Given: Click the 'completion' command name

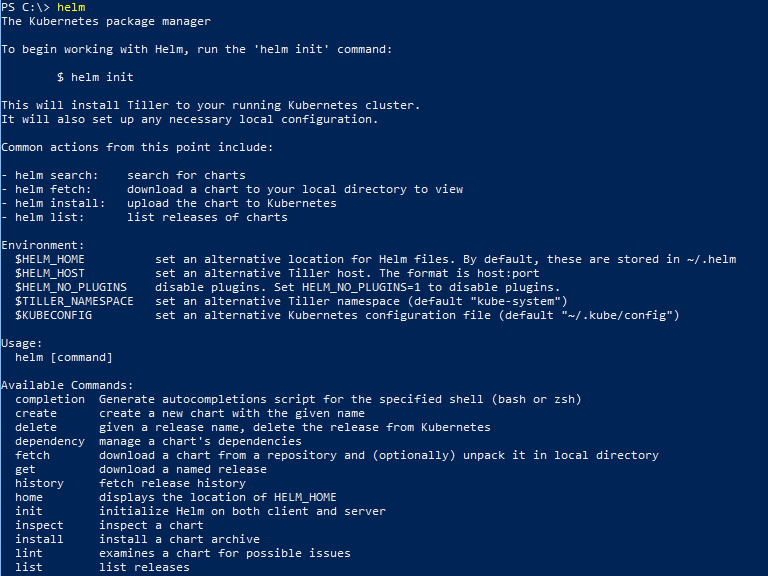Looking at the screenshot, I should pyautogui.click(x=50, y=399).
